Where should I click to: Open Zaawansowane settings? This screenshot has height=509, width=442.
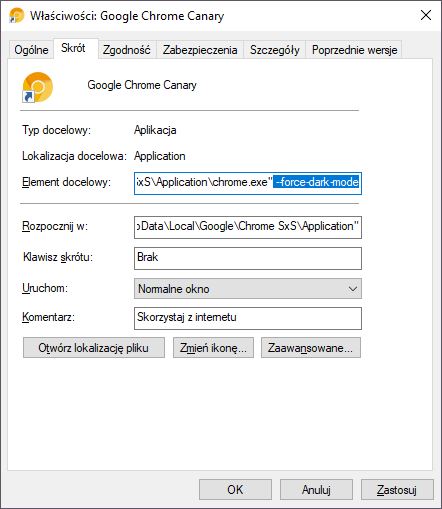311,348
